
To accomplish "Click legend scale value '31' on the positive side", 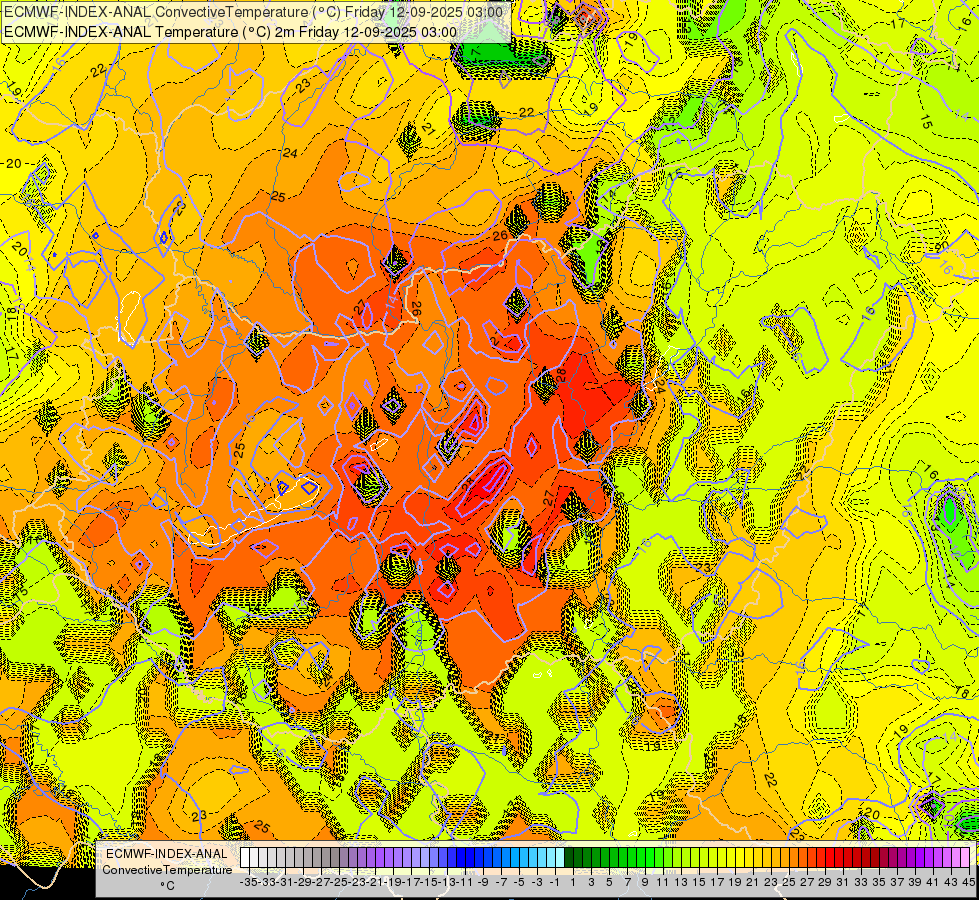I will click(842, 882).
